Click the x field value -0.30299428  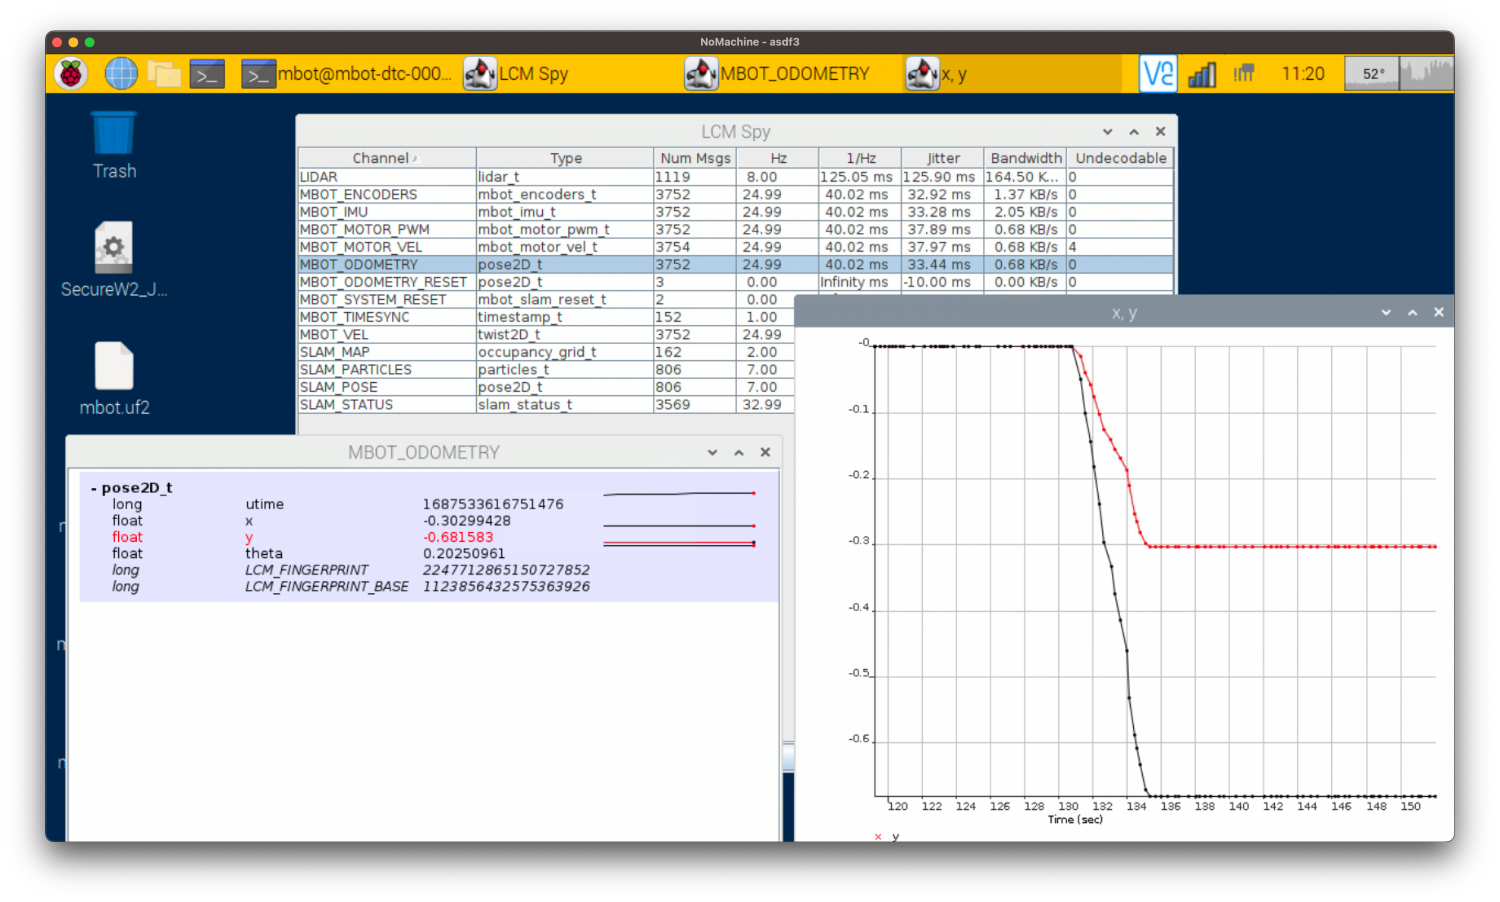466,520
